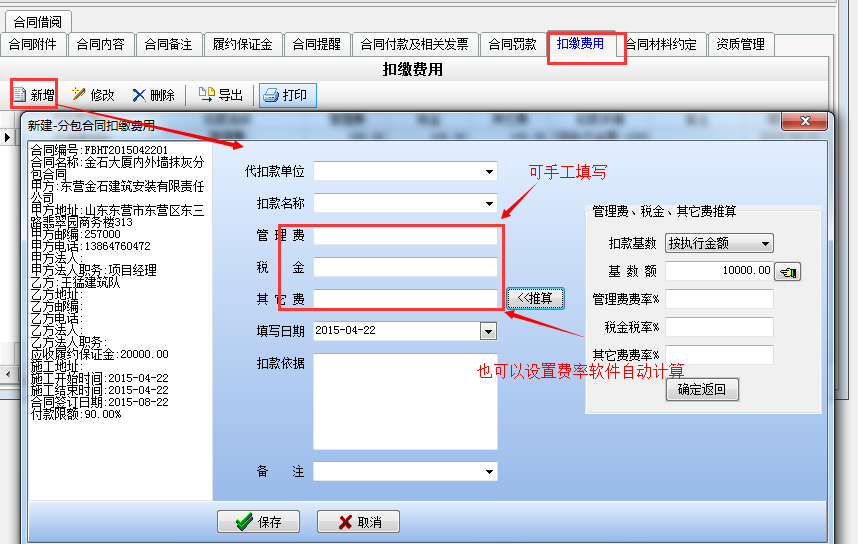Screen dimensions: 858x544
Task: Click the 扣款依据 text area
Action: [x=405, y=400]
